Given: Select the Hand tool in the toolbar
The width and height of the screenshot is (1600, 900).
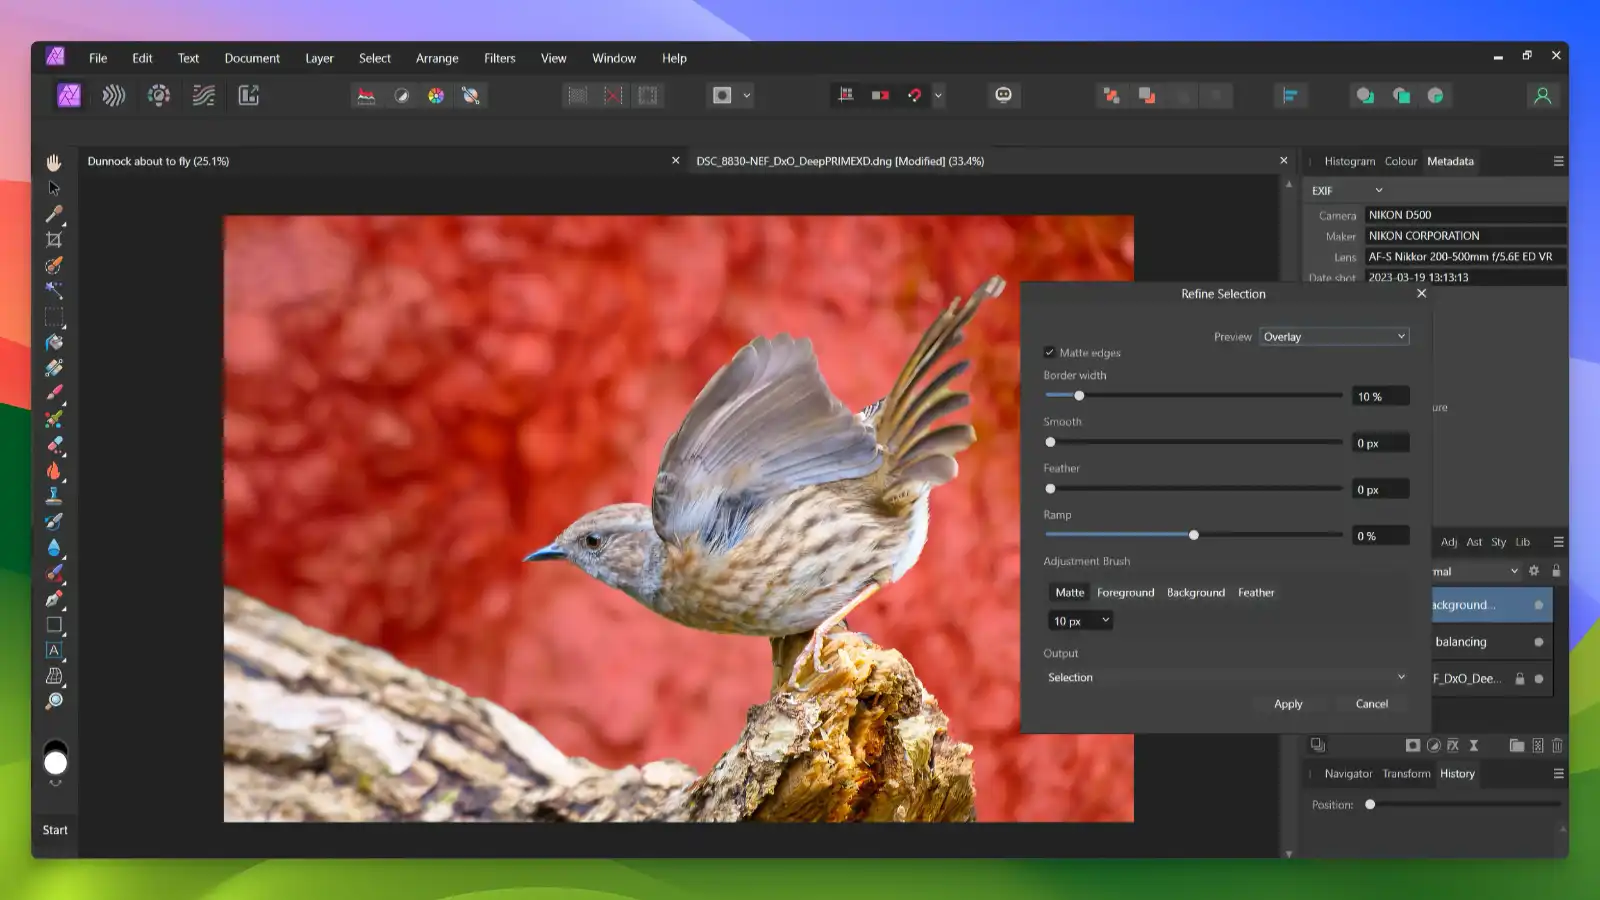Looking at the screenshot, I should point(55,163).
